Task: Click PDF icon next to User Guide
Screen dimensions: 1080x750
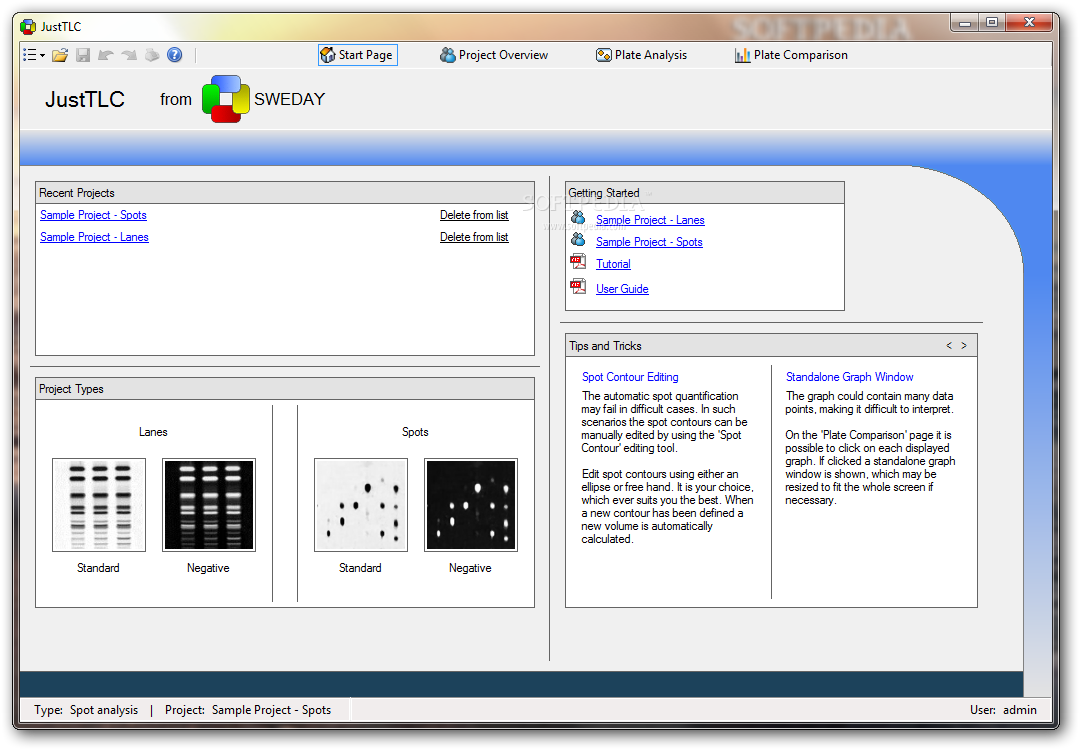Action: [x=578, y=287]
